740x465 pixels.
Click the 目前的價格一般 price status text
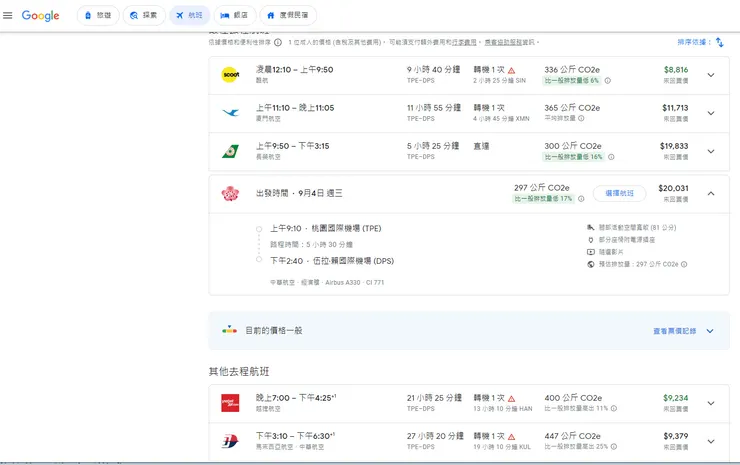click(x=274, y=330)
